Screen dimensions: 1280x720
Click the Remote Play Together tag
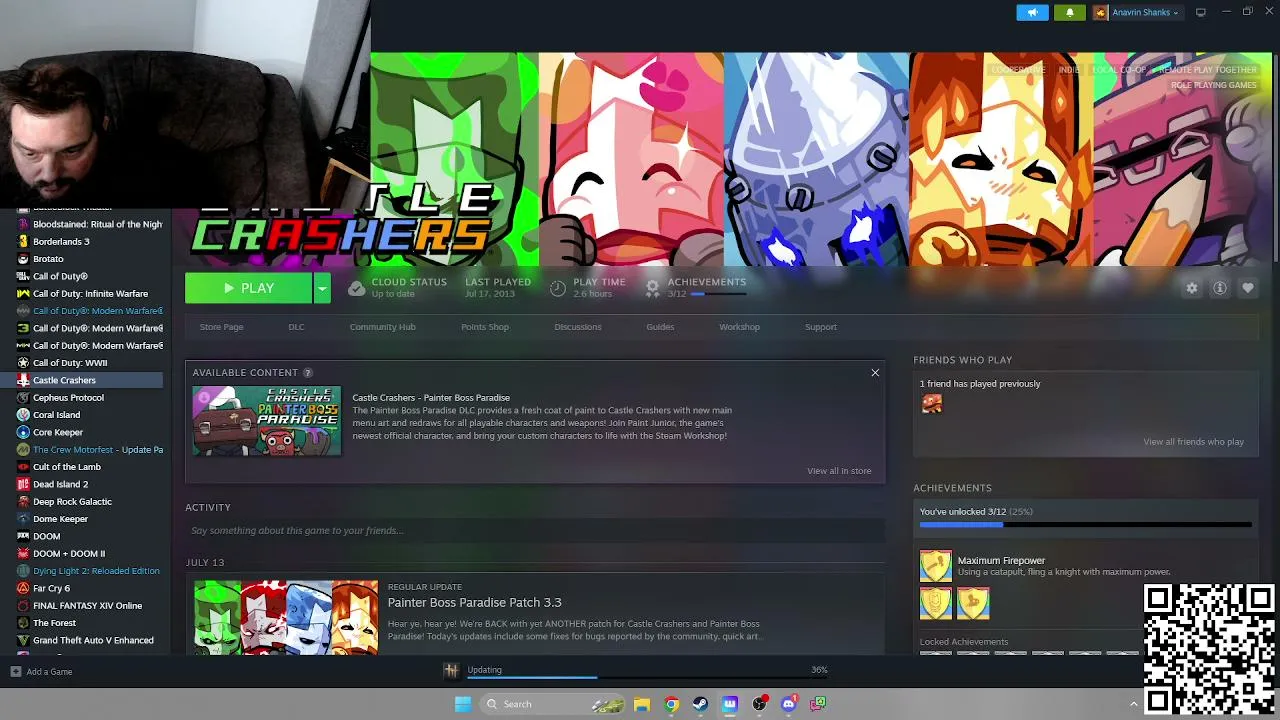click(1207, 70)
